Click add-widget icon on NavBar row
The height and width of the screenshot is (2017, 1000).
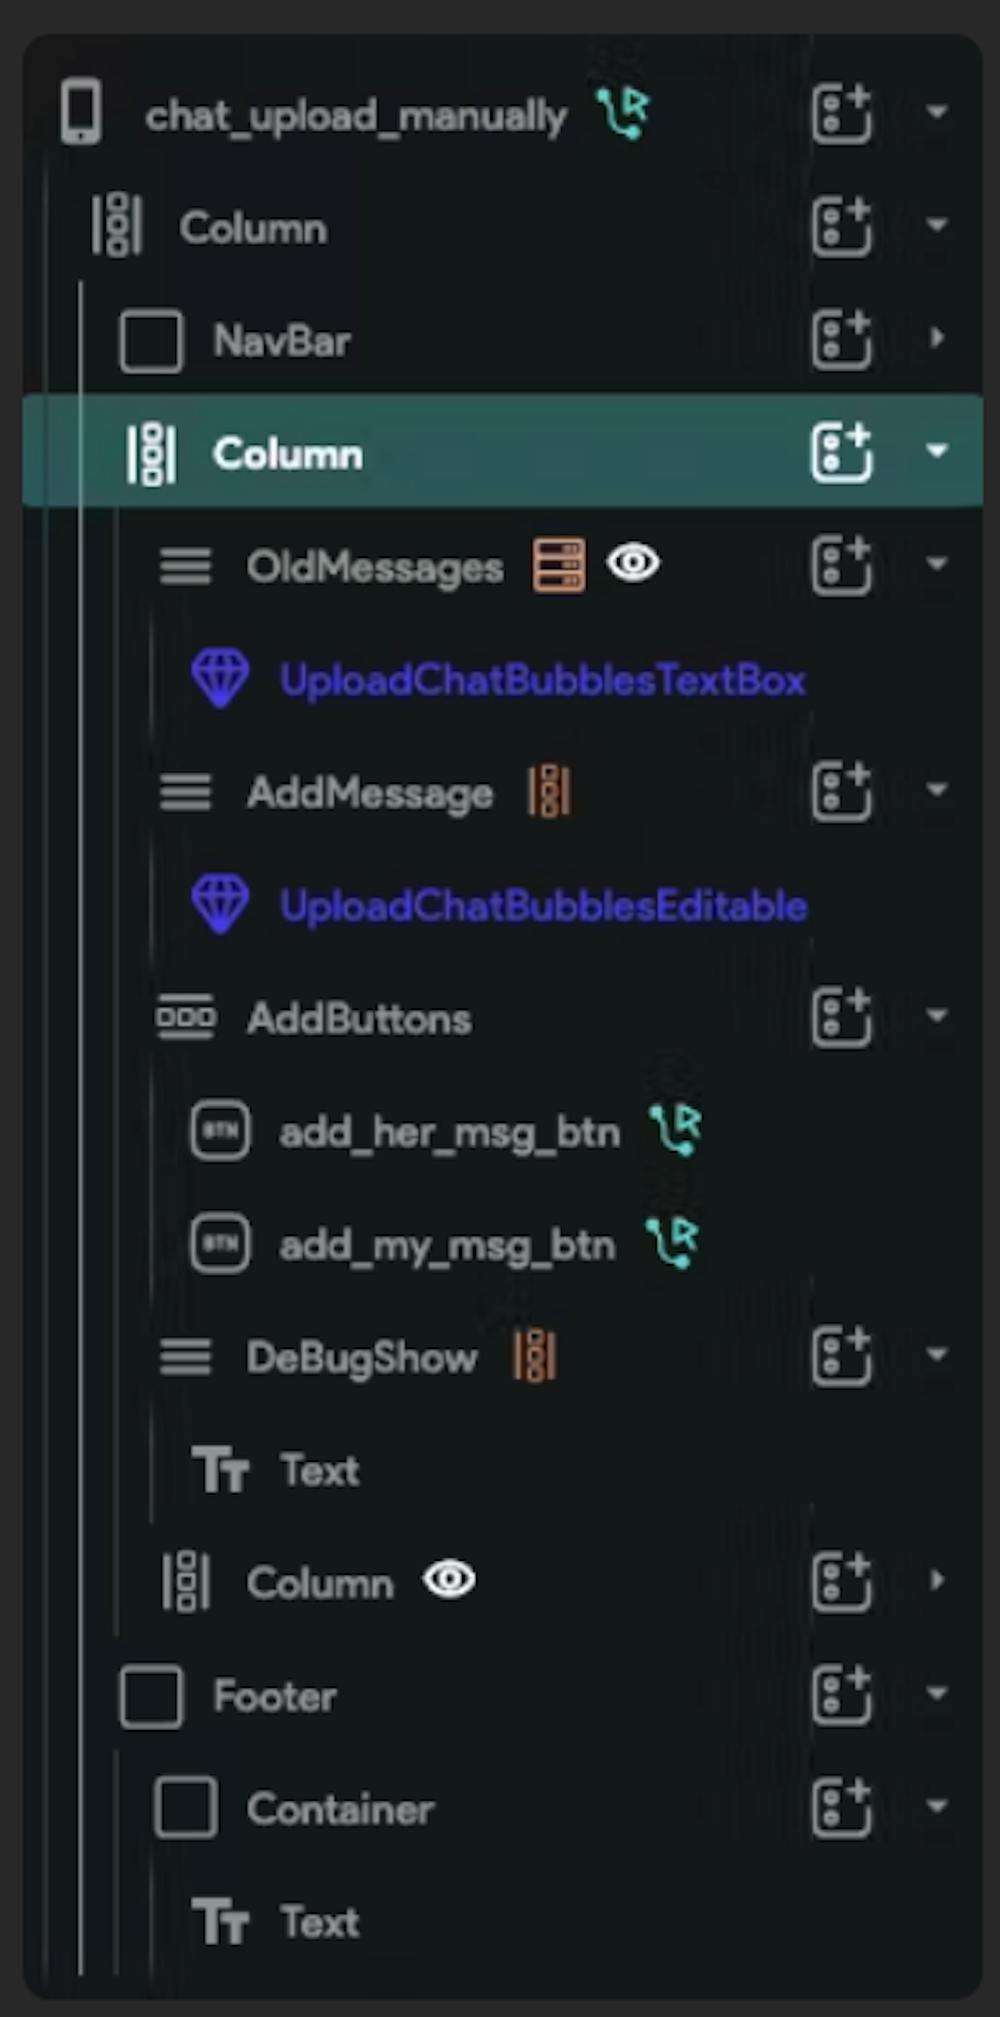pyautogui.click(x=841, y=339)
